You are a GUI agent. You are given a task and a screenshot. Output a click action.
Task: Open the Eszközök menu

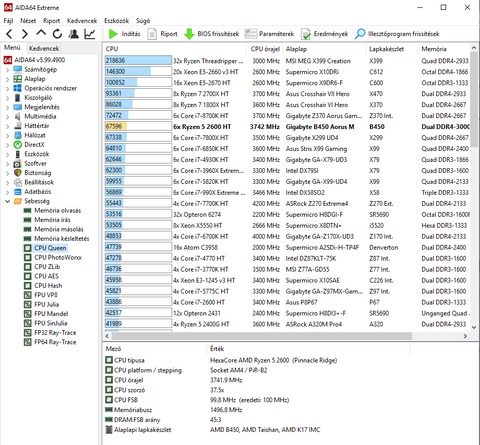116,21
